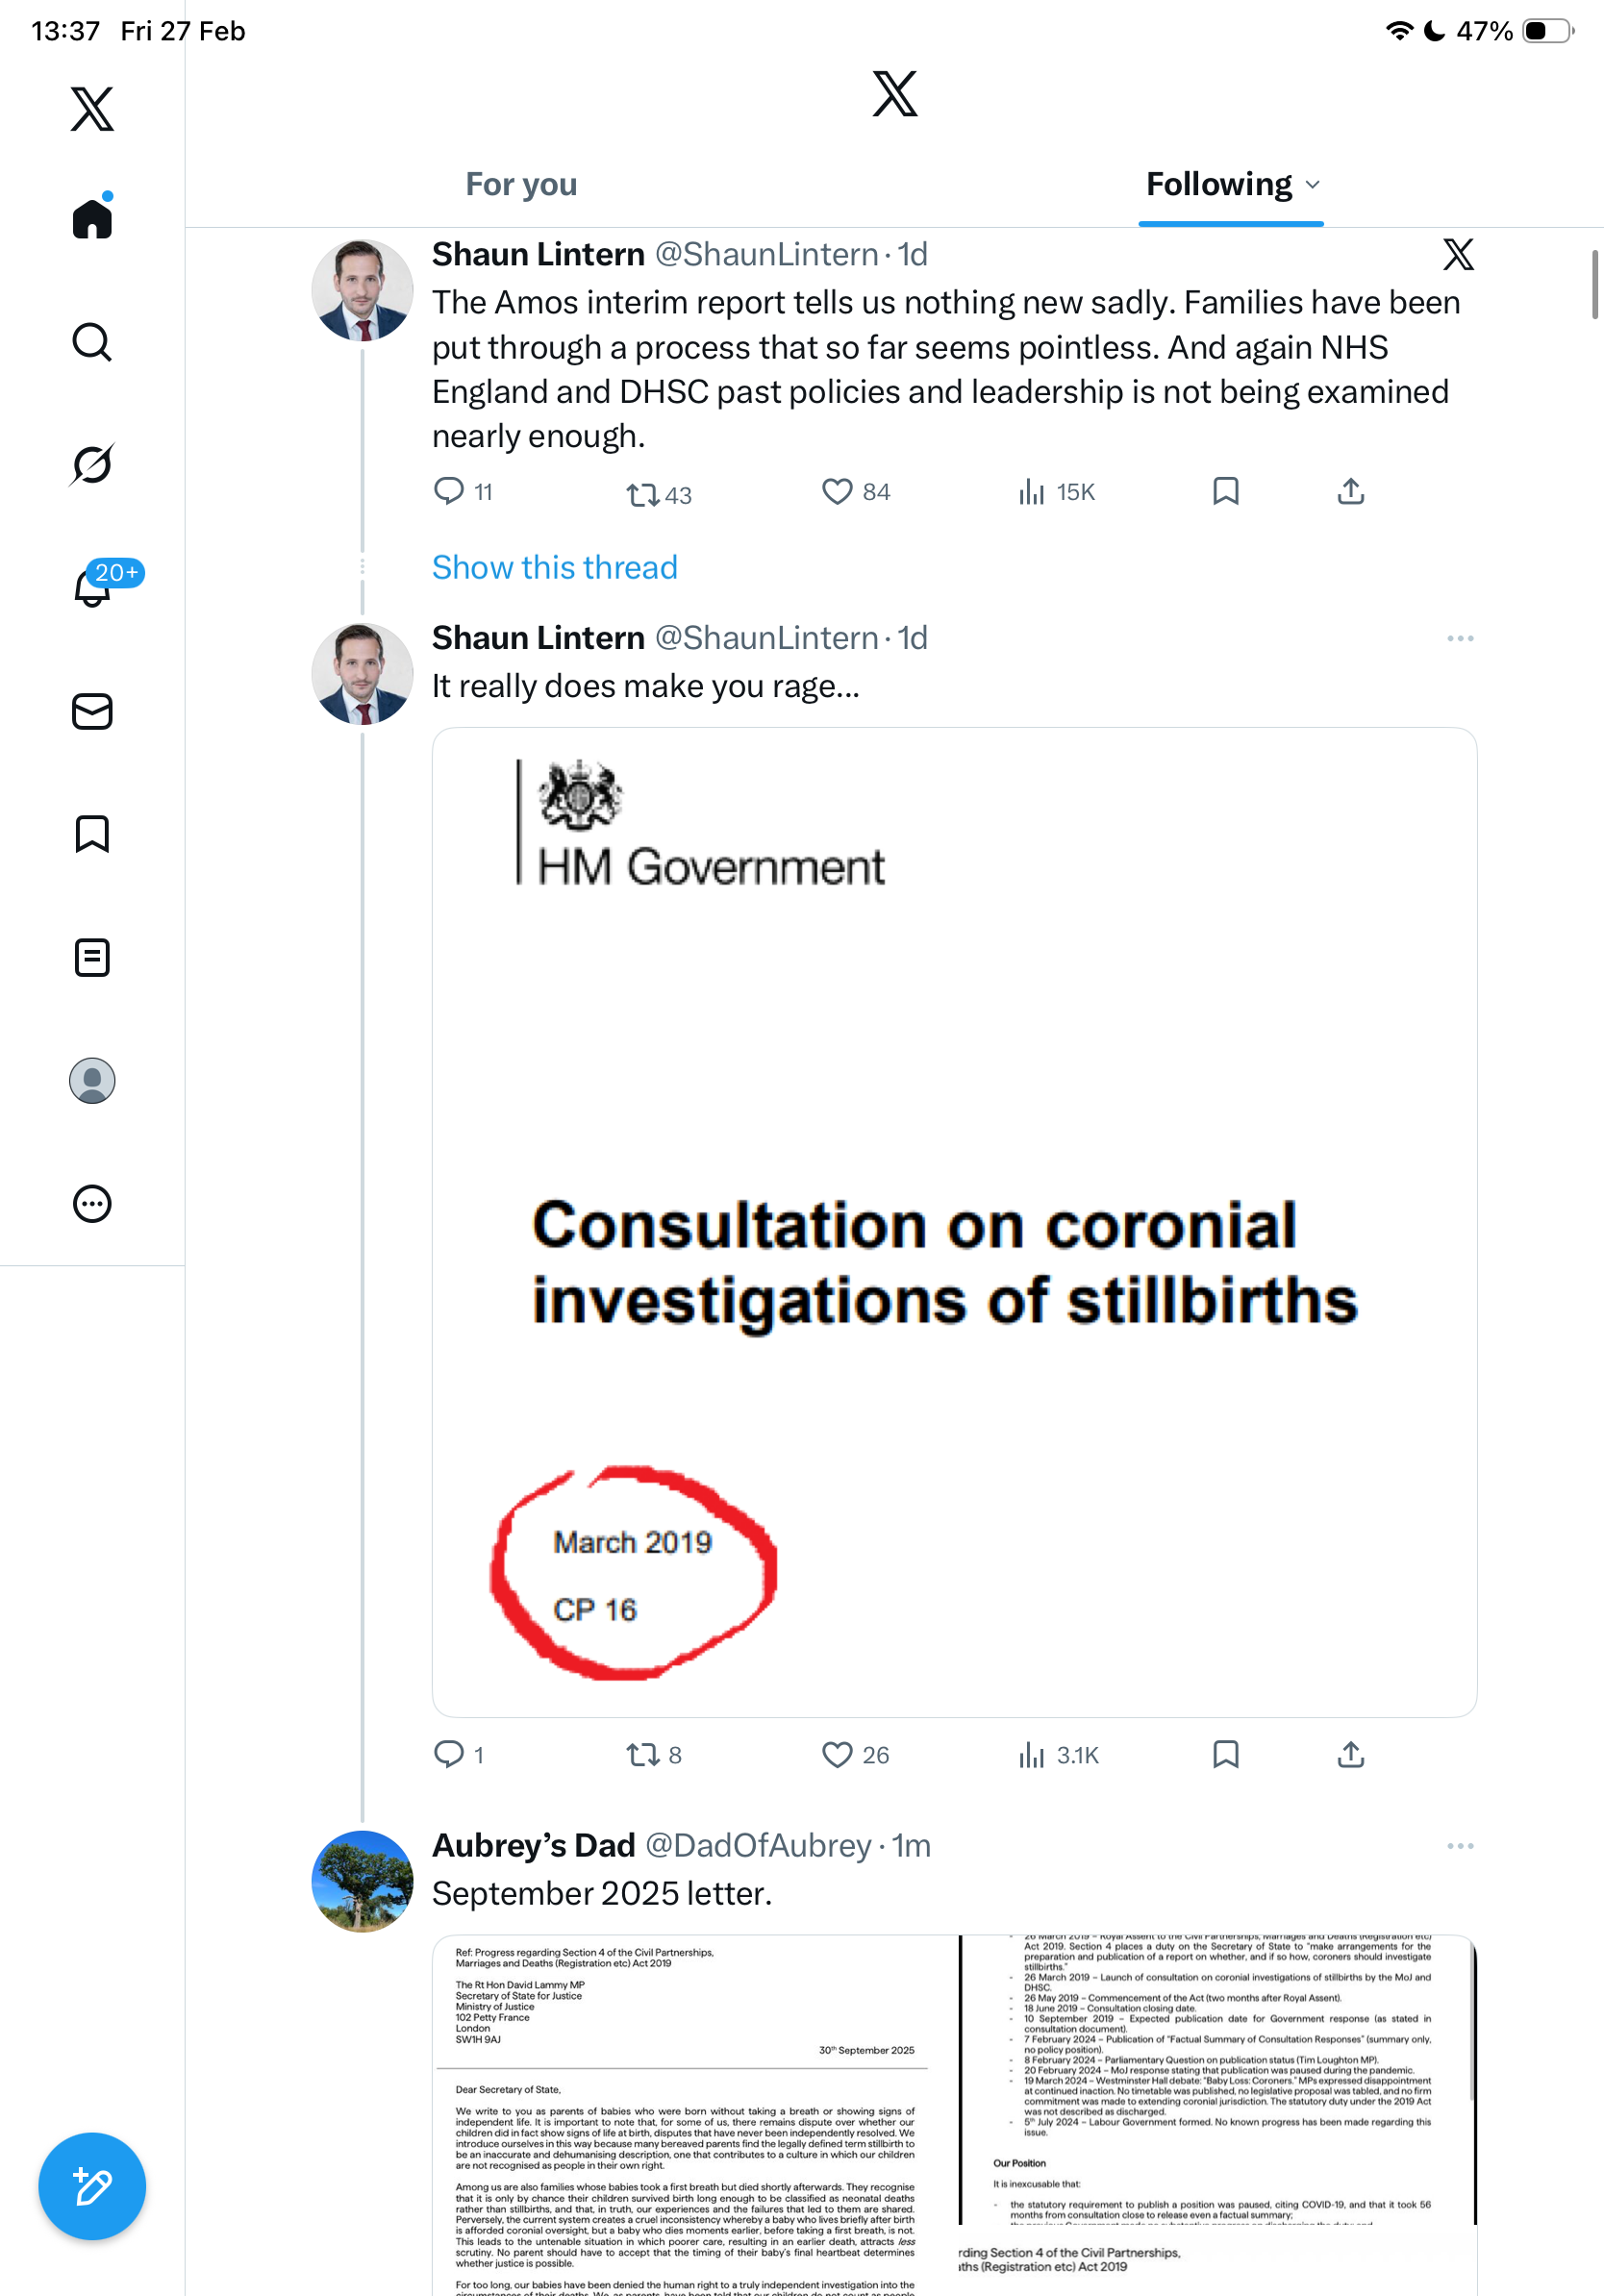Like the Amos interim report post
The image size is (1604, 2296).
[837, 492]
